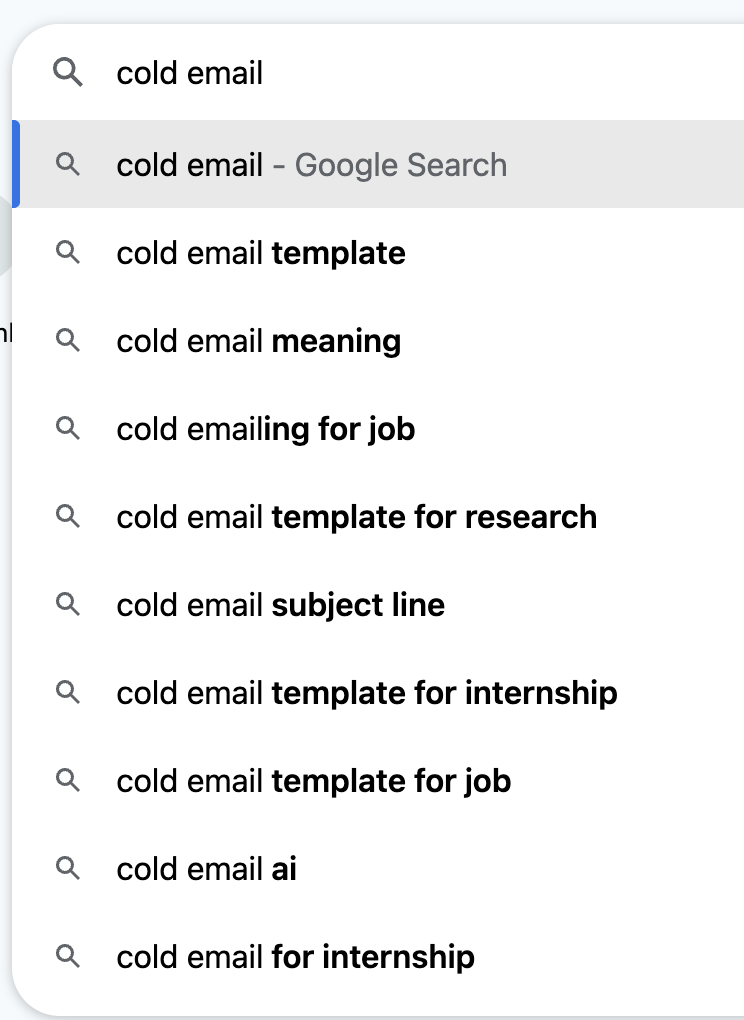Click search icon next to "cold email - Google Search"

click(x=68, y=165)
